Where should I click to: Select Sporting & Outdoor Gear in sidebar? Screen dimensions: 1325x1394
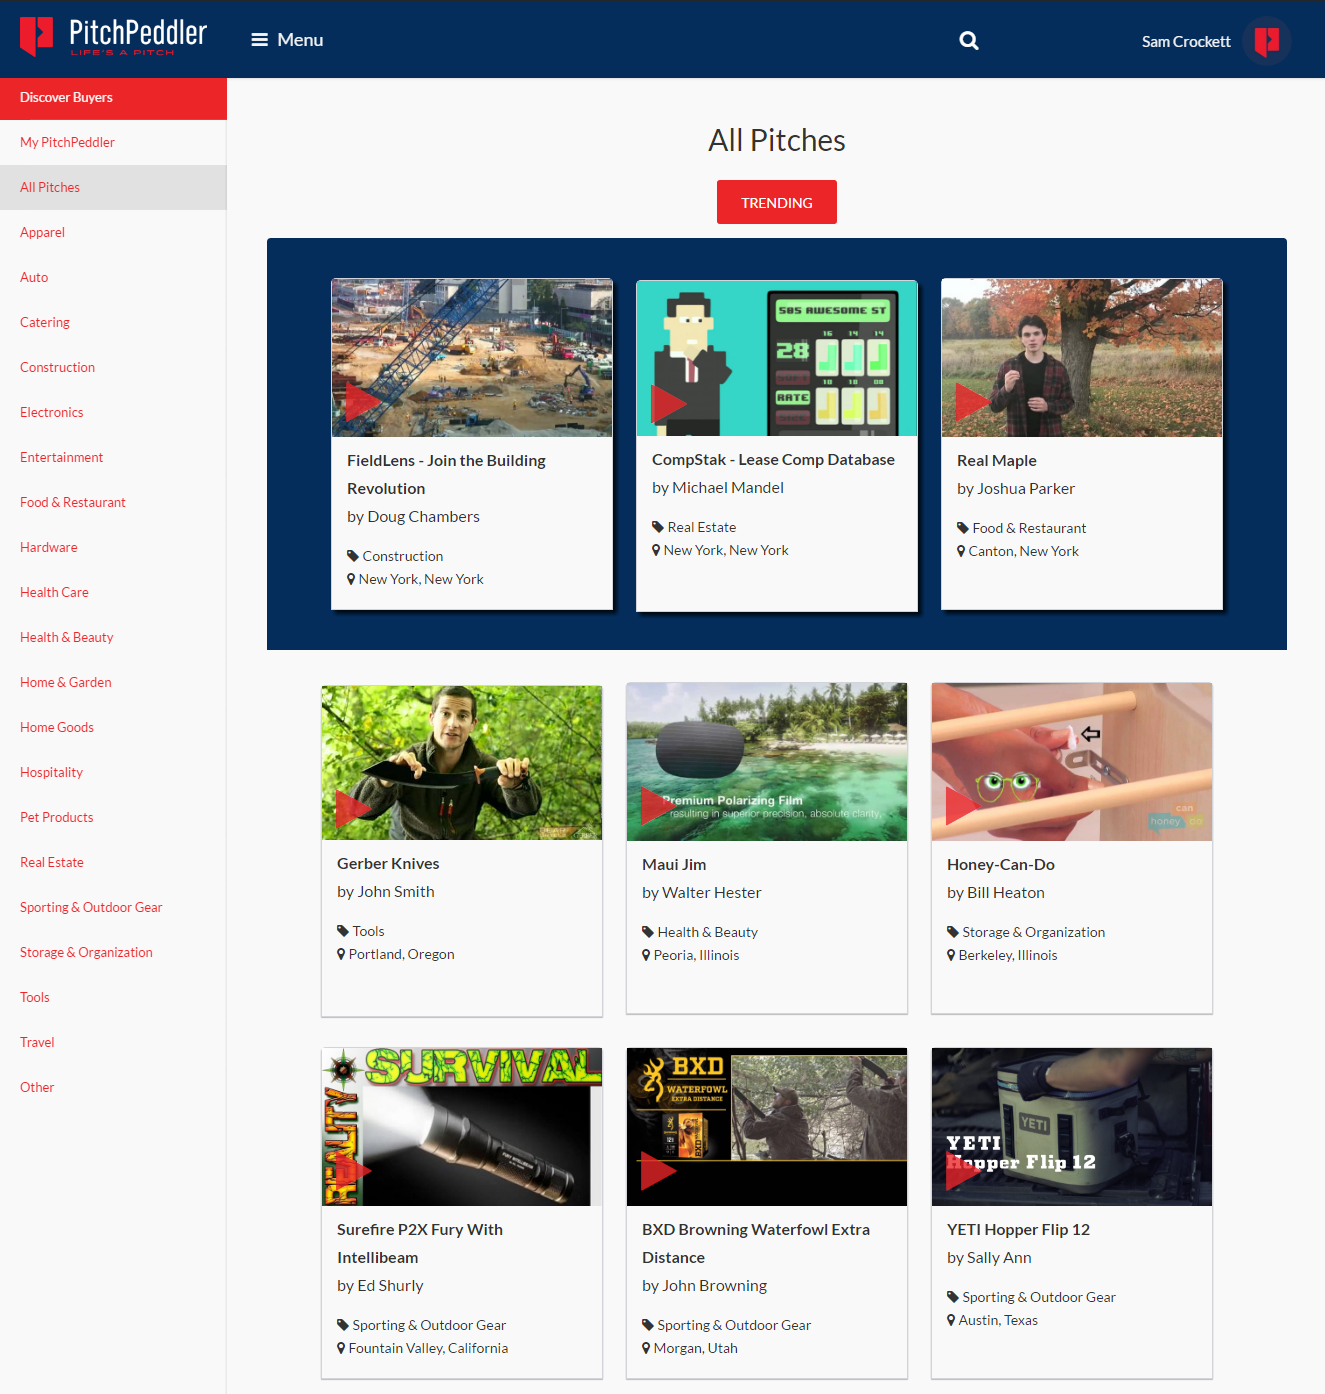113,907
